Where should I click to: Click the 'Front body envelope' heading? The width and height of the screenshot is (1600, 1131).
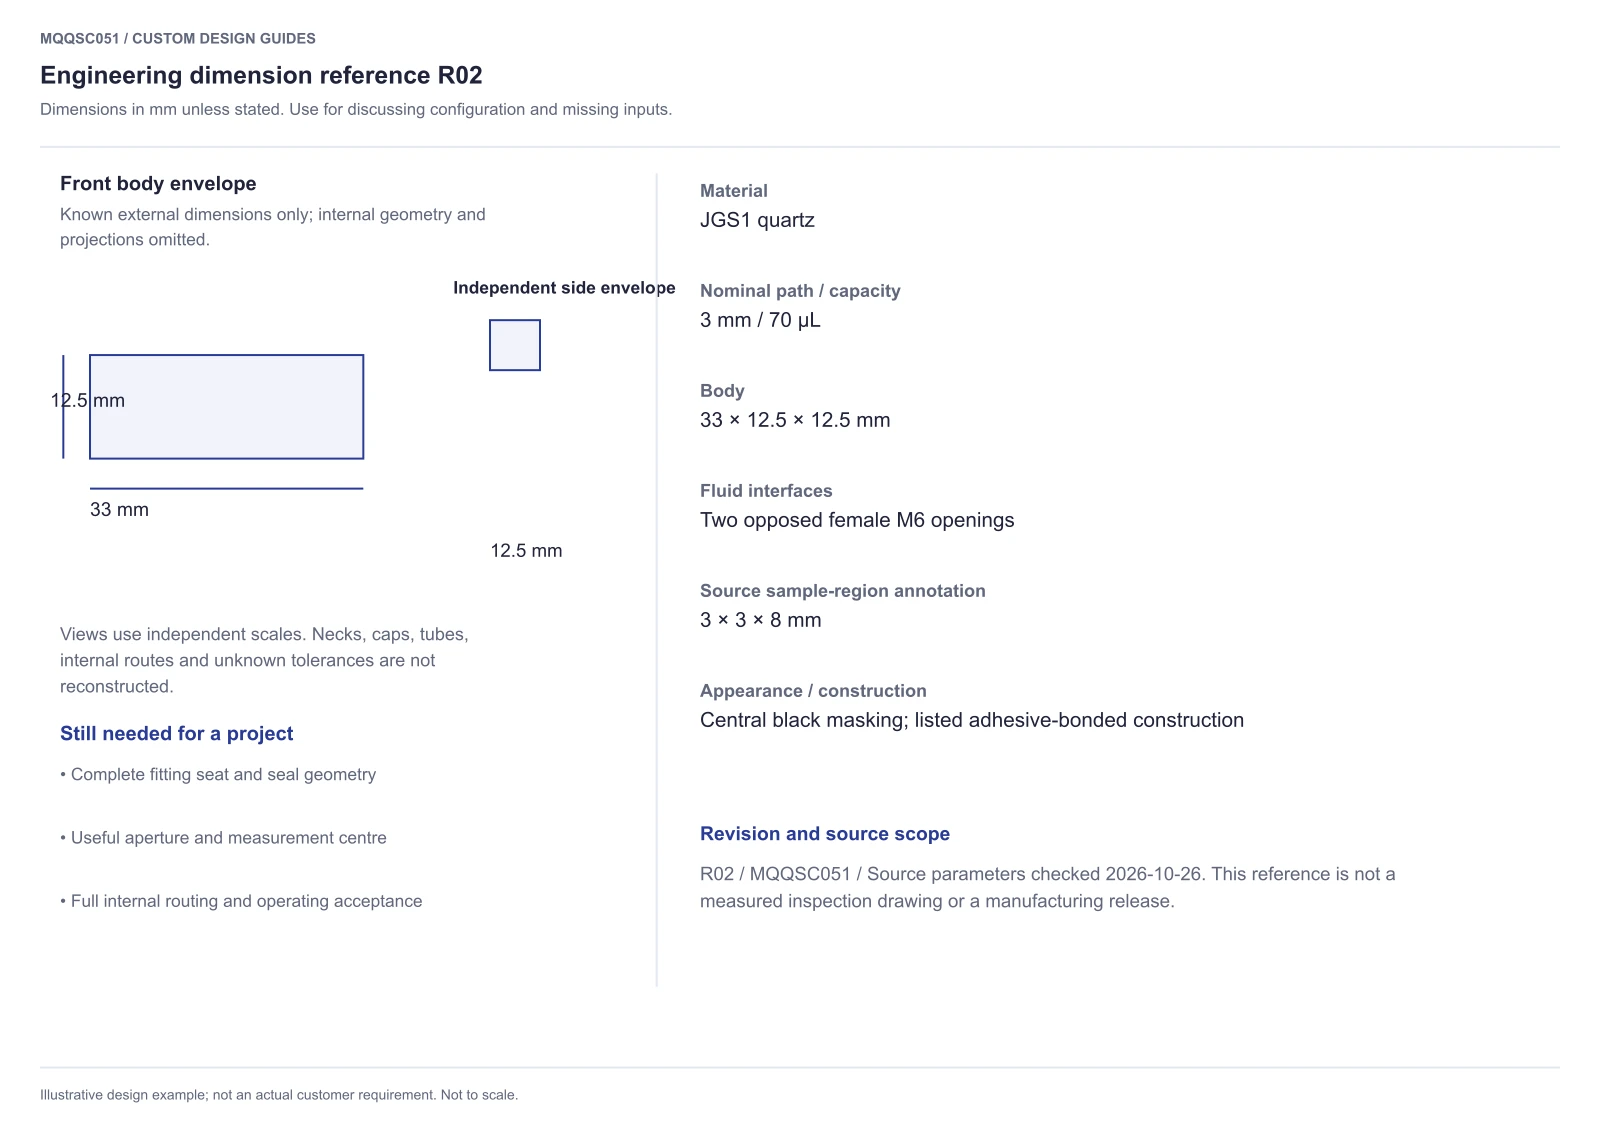click(x=158, y=183)
